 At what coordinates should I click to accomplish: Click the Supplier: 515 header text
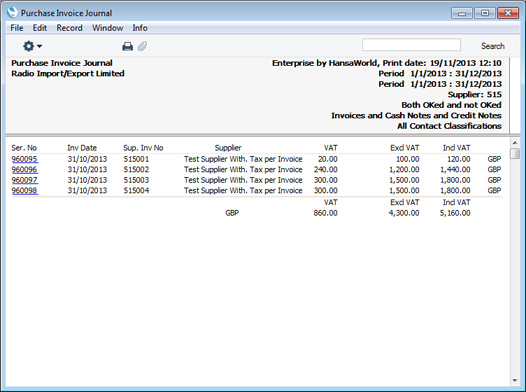pos(475,95)
